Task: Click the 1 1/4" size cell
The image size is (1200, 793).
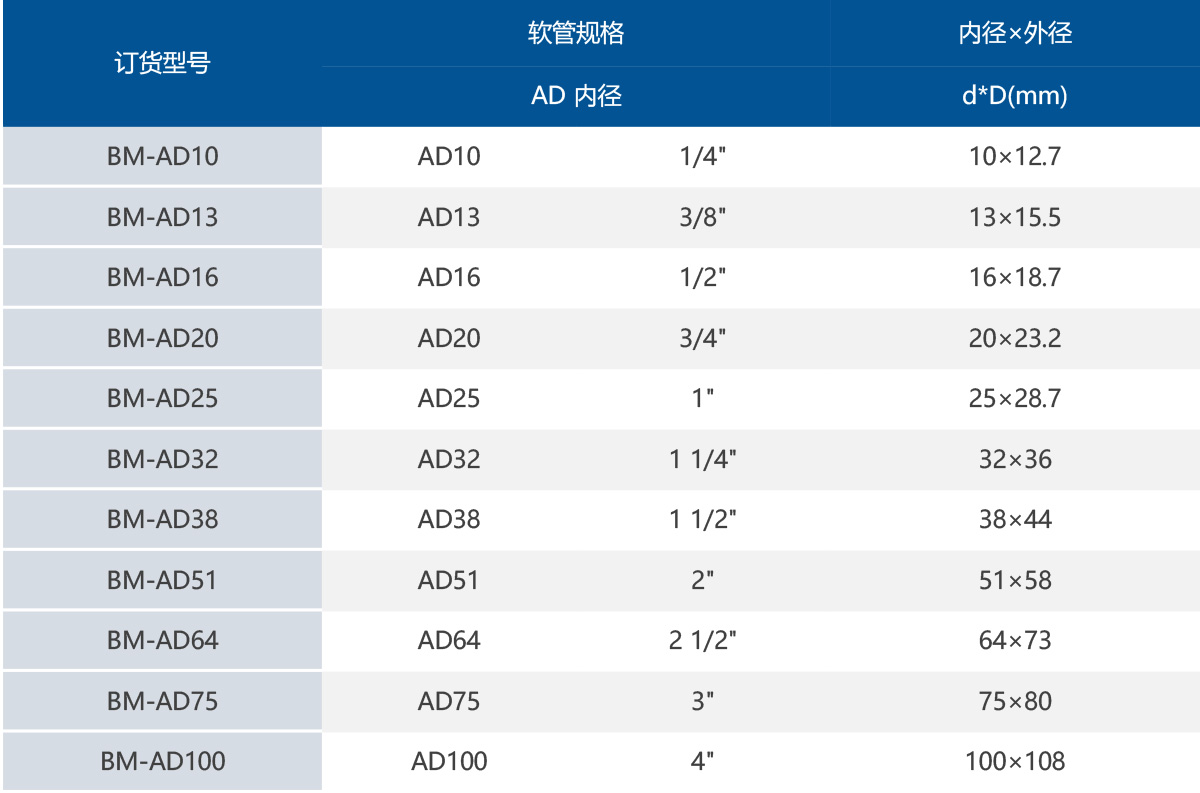Action: click(x=703, y=459)
